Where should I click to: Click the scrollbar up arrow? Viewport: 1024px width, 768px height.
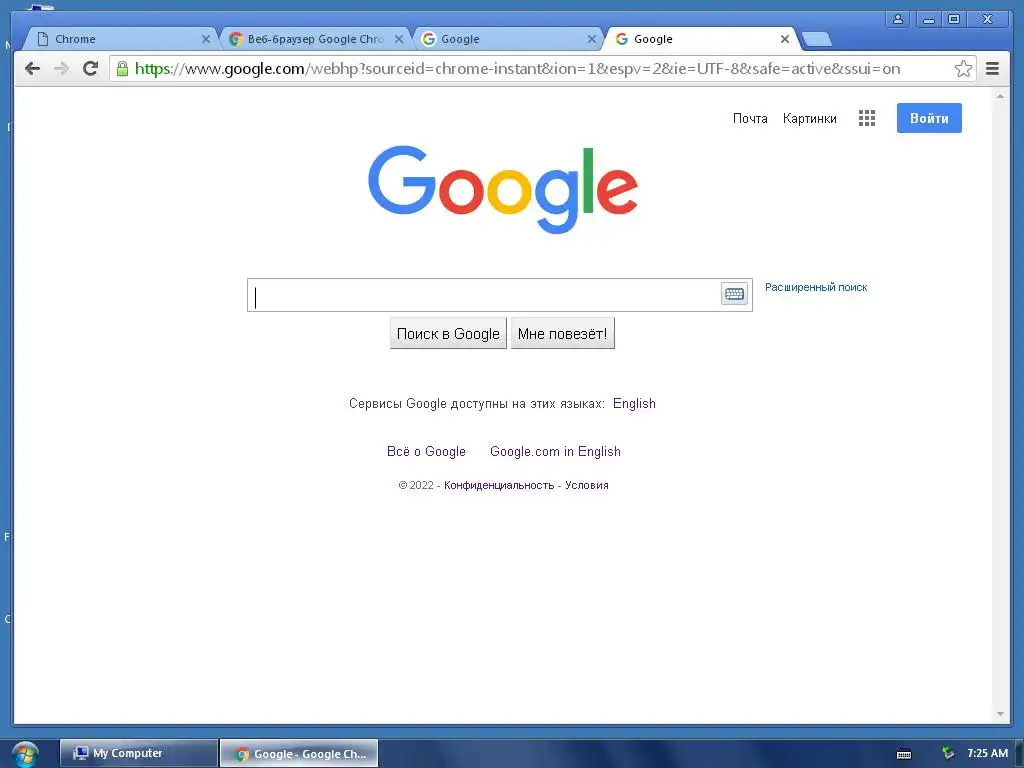click(1000, 96)
